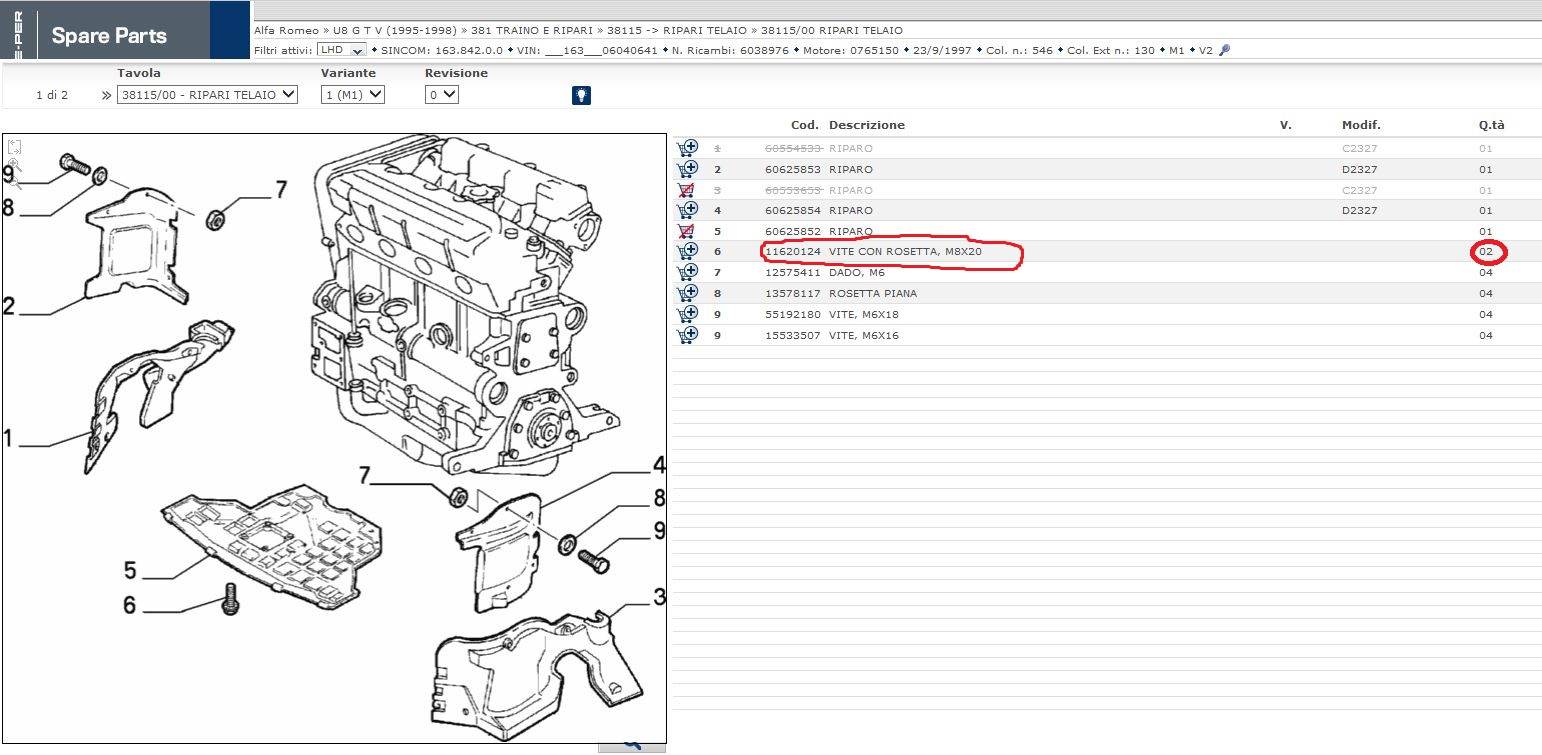1542x755 pixels.
Task: Click the SINCOM: 163.842.0.0 filter text
Action: 443,50
